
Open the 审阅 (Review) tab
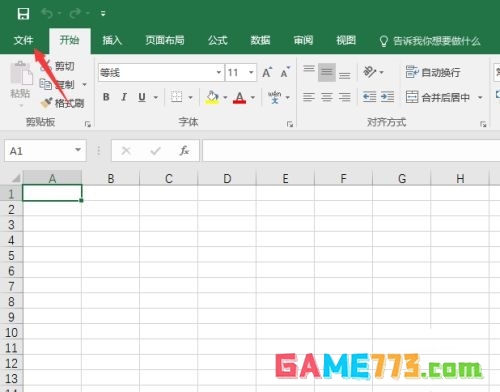tap(303, 41)
